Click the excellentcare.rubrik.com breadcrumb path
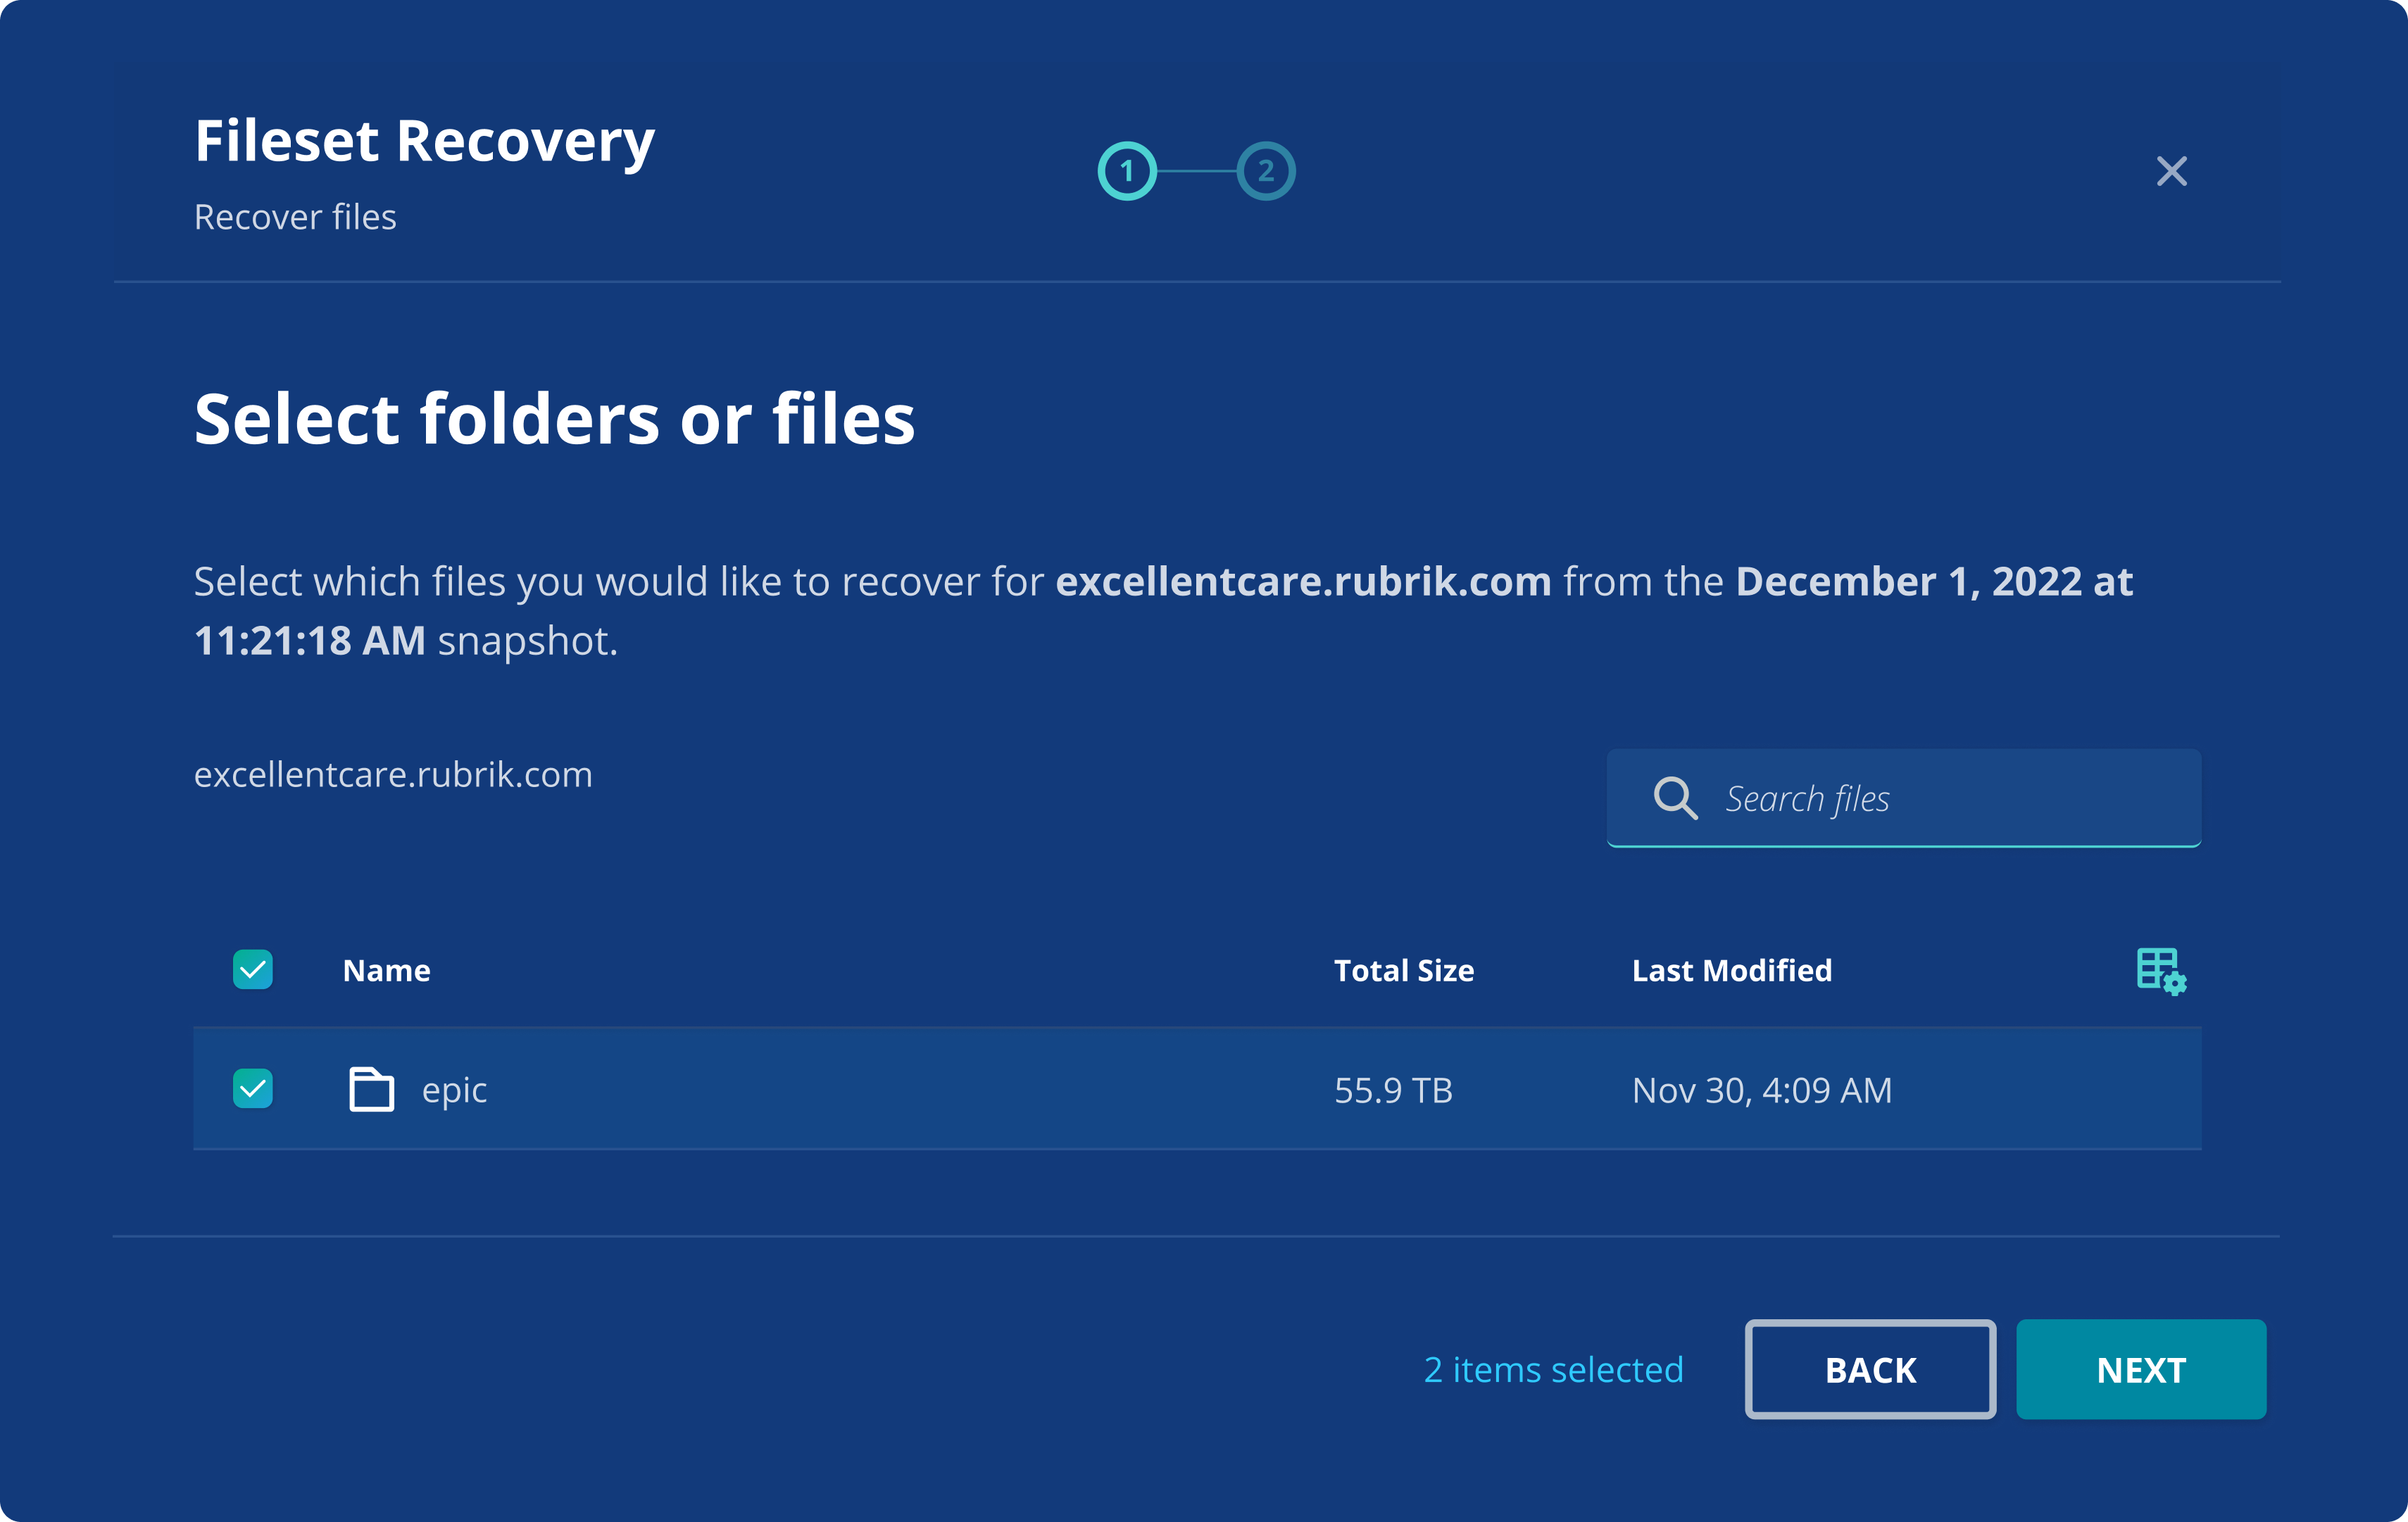 pos(393,775)
